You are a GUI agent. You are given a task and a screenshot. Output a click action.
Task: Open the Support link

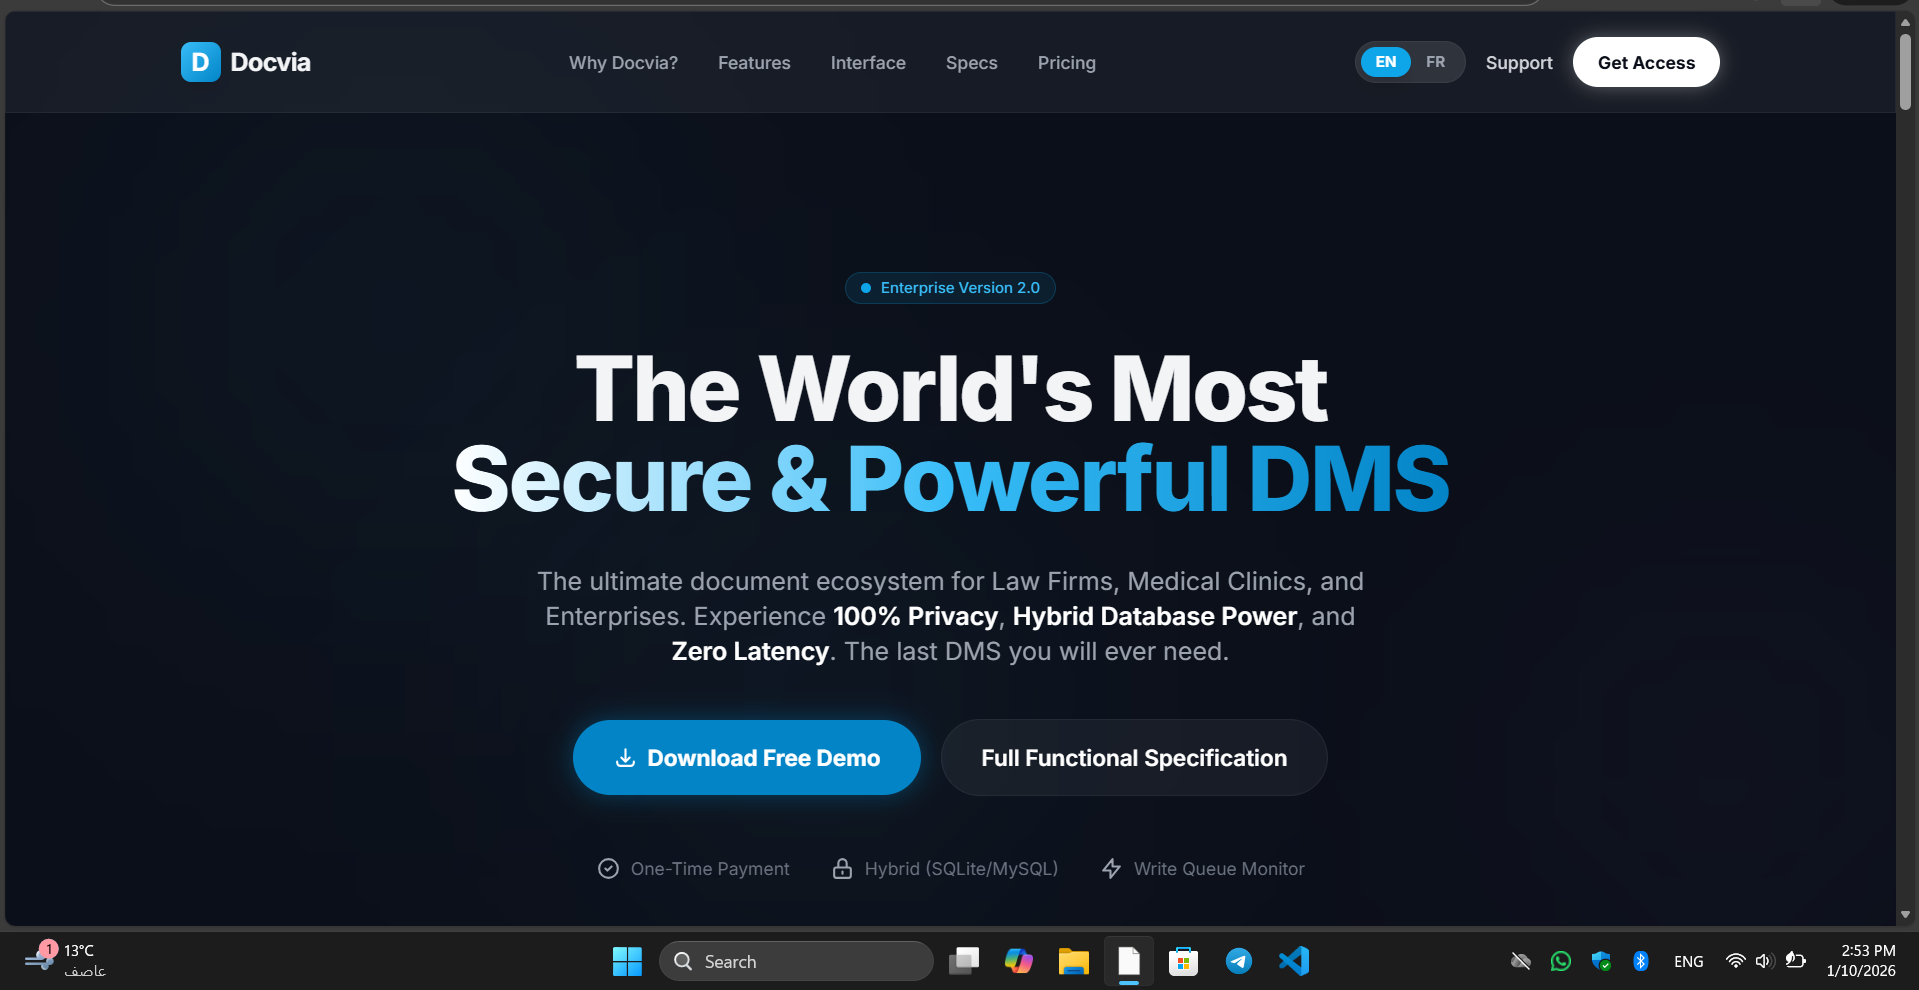pyautogui.click(x=1519, y=63)
